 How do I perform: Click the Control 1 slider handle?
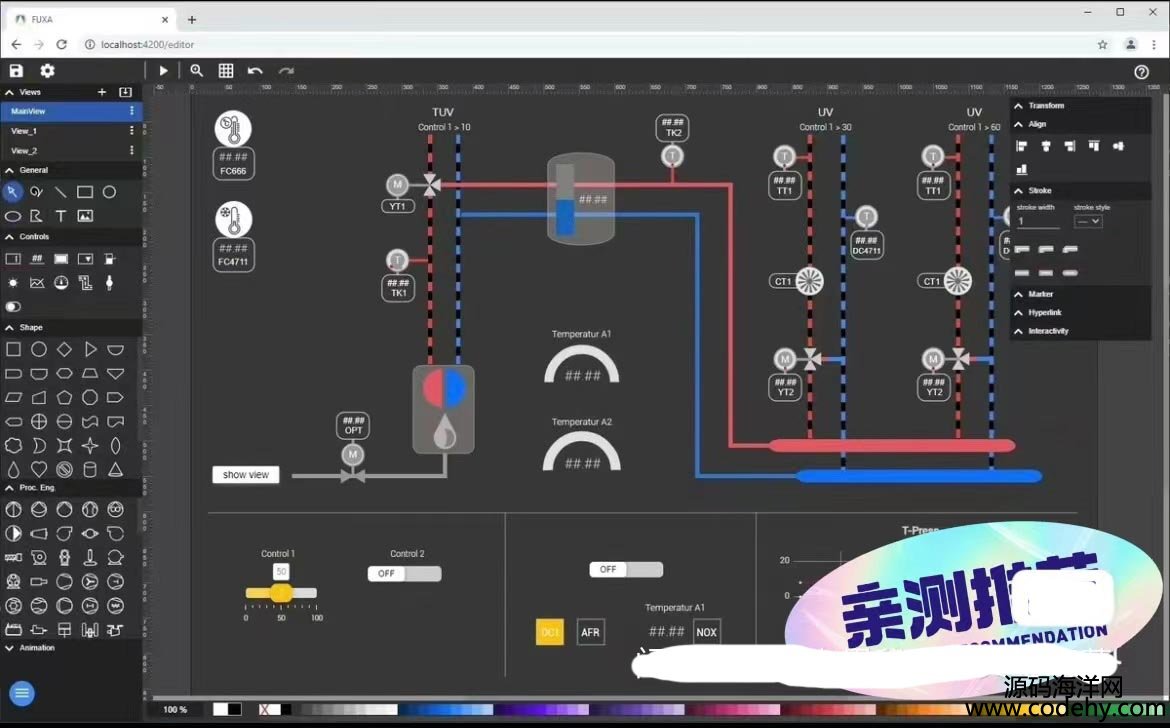click(281, 593)
